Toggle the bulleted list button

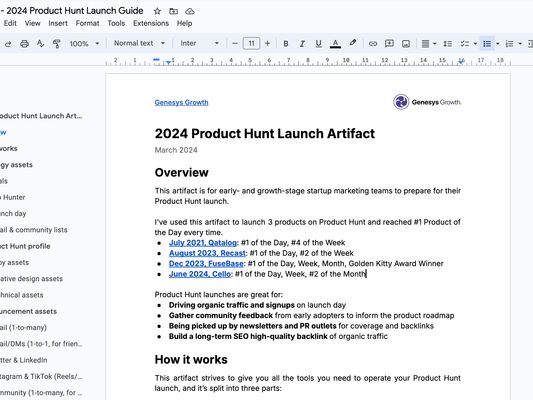[x=487, y=44]
